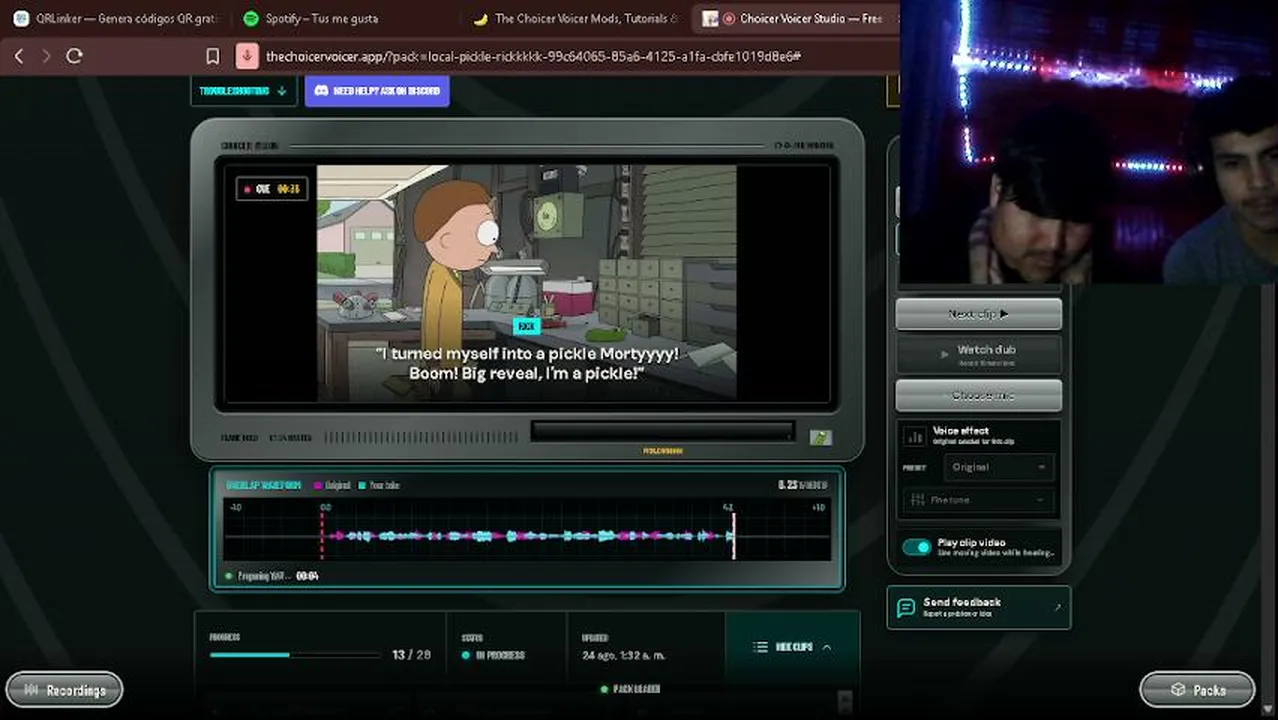Click the Choose mic button
Image resolution: width=1278 pixels, height=720 pixels.
pyautogui.click(x=978, y=395)
